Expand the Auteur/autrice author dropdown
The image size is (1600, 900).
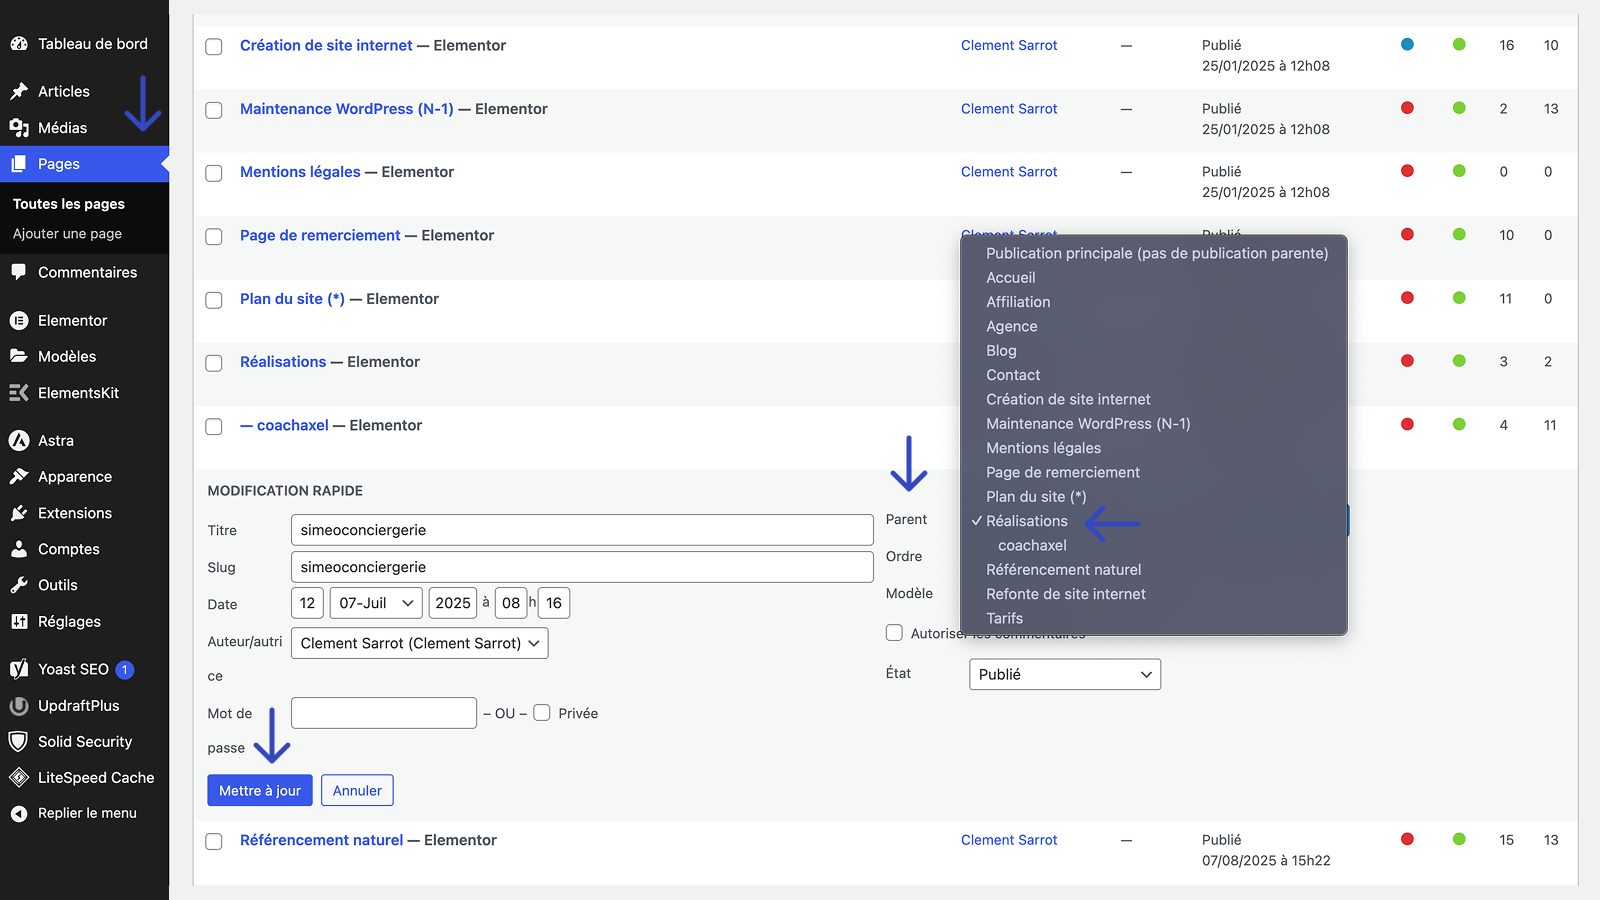419,643
